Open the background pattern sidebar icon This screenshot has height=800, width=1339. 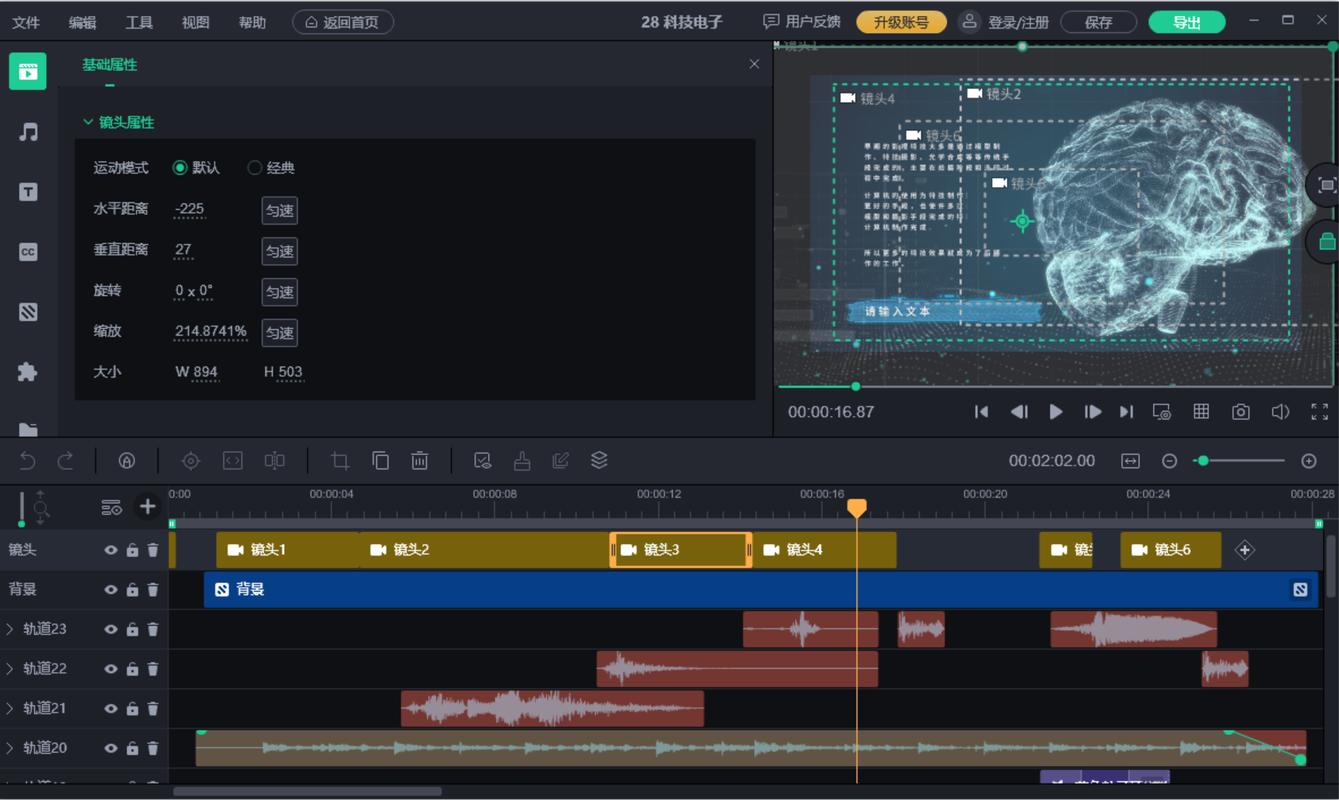[28, 312]
